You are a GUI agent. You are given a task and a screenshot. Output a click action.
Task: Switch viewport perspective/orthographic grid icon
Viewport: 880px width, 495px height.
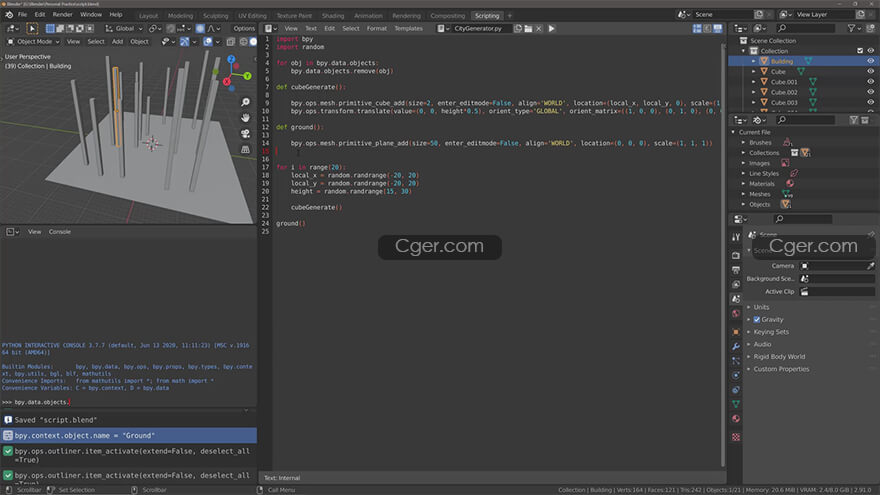(x=245, y=149)
